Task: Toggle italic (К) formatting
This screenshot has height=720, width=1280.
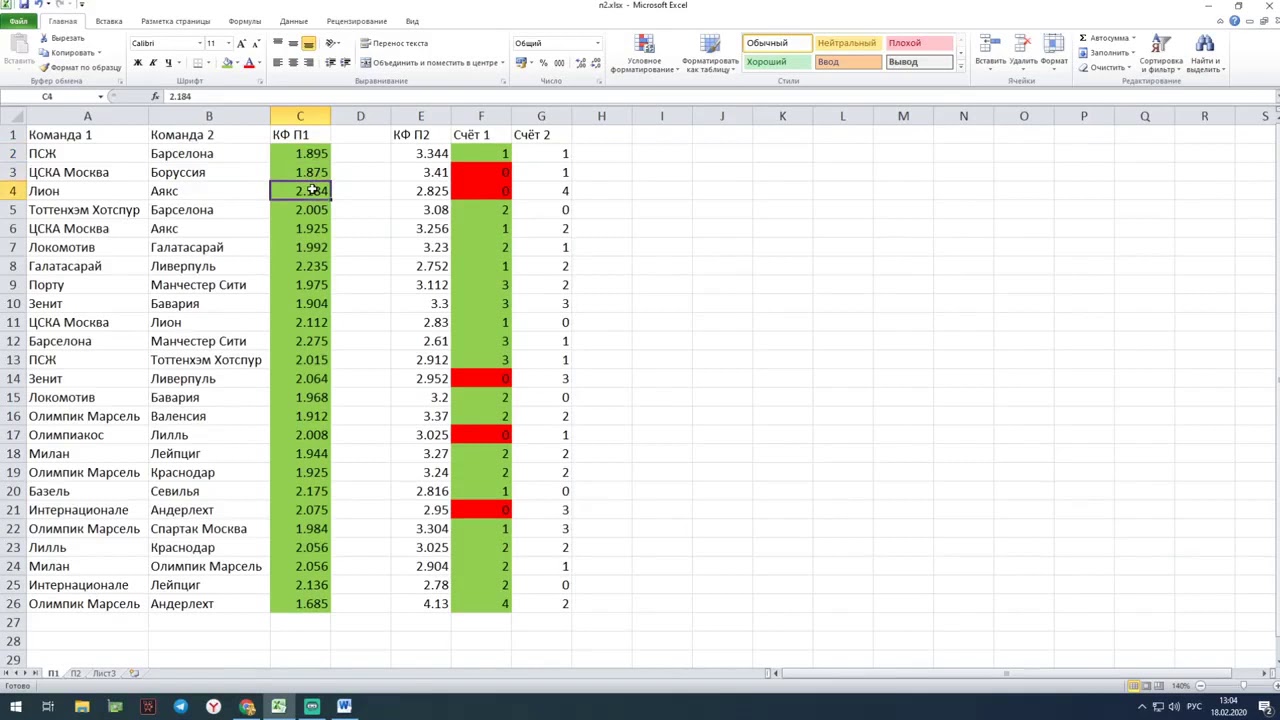Action: (x=153, y=63)
